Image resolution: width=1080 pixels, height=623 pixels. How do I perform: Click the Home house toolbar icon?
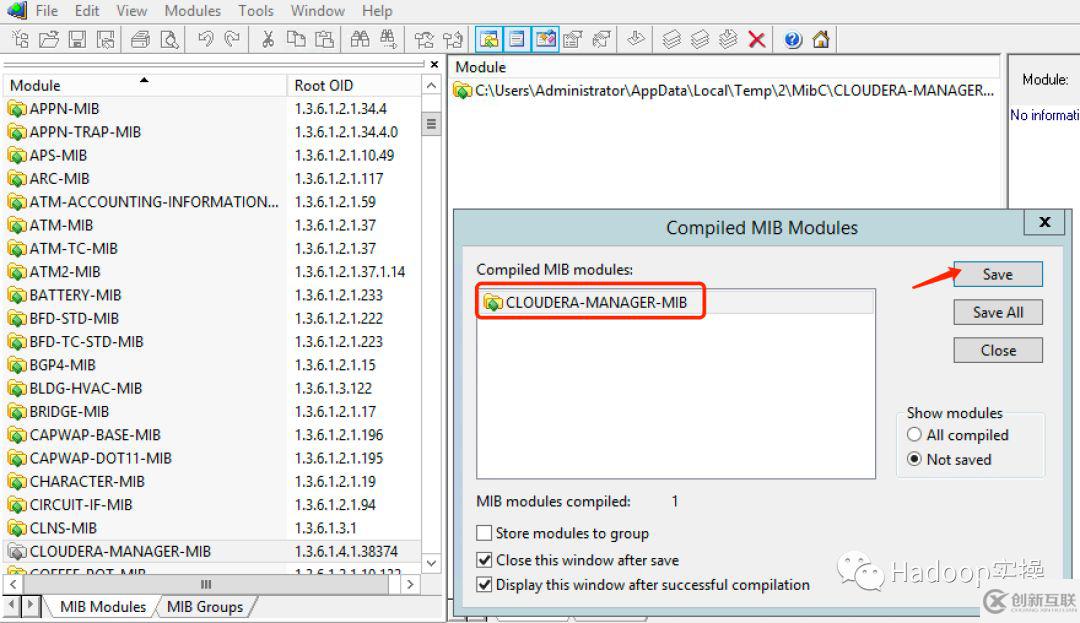pos(821,40)
